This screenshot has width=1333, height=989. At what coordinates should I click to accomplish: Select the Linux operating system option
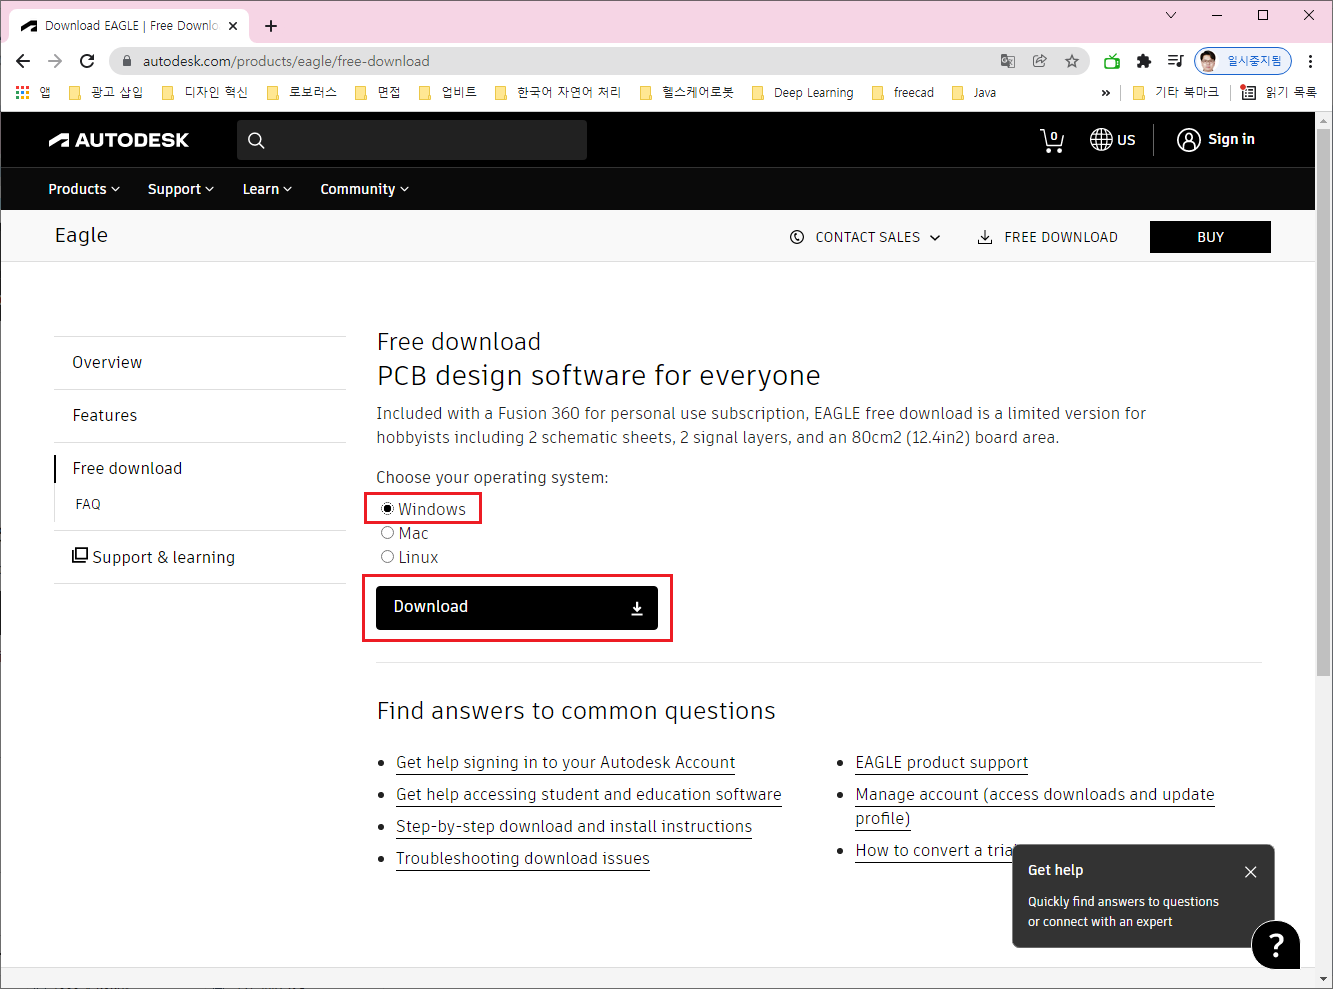click(x=387, y=557)
